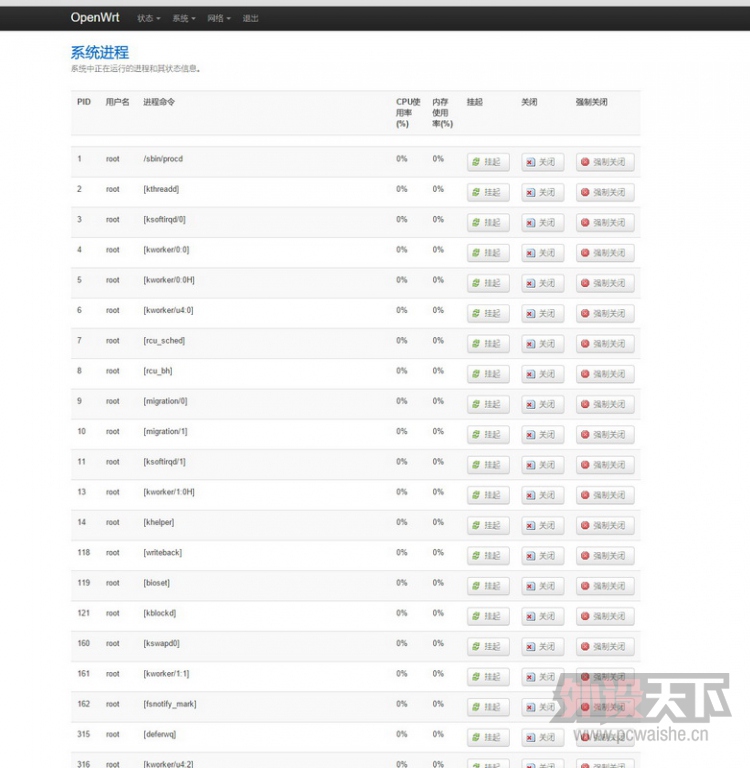Click red force-close icon for [ksoftirqd/0]

pos(585,222)
